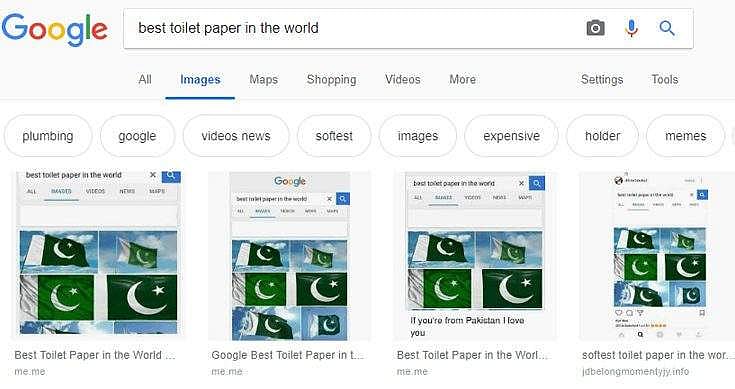Screen dimensions: 735x389
Task: Open search by image camera icon
Action: (595, 28)
